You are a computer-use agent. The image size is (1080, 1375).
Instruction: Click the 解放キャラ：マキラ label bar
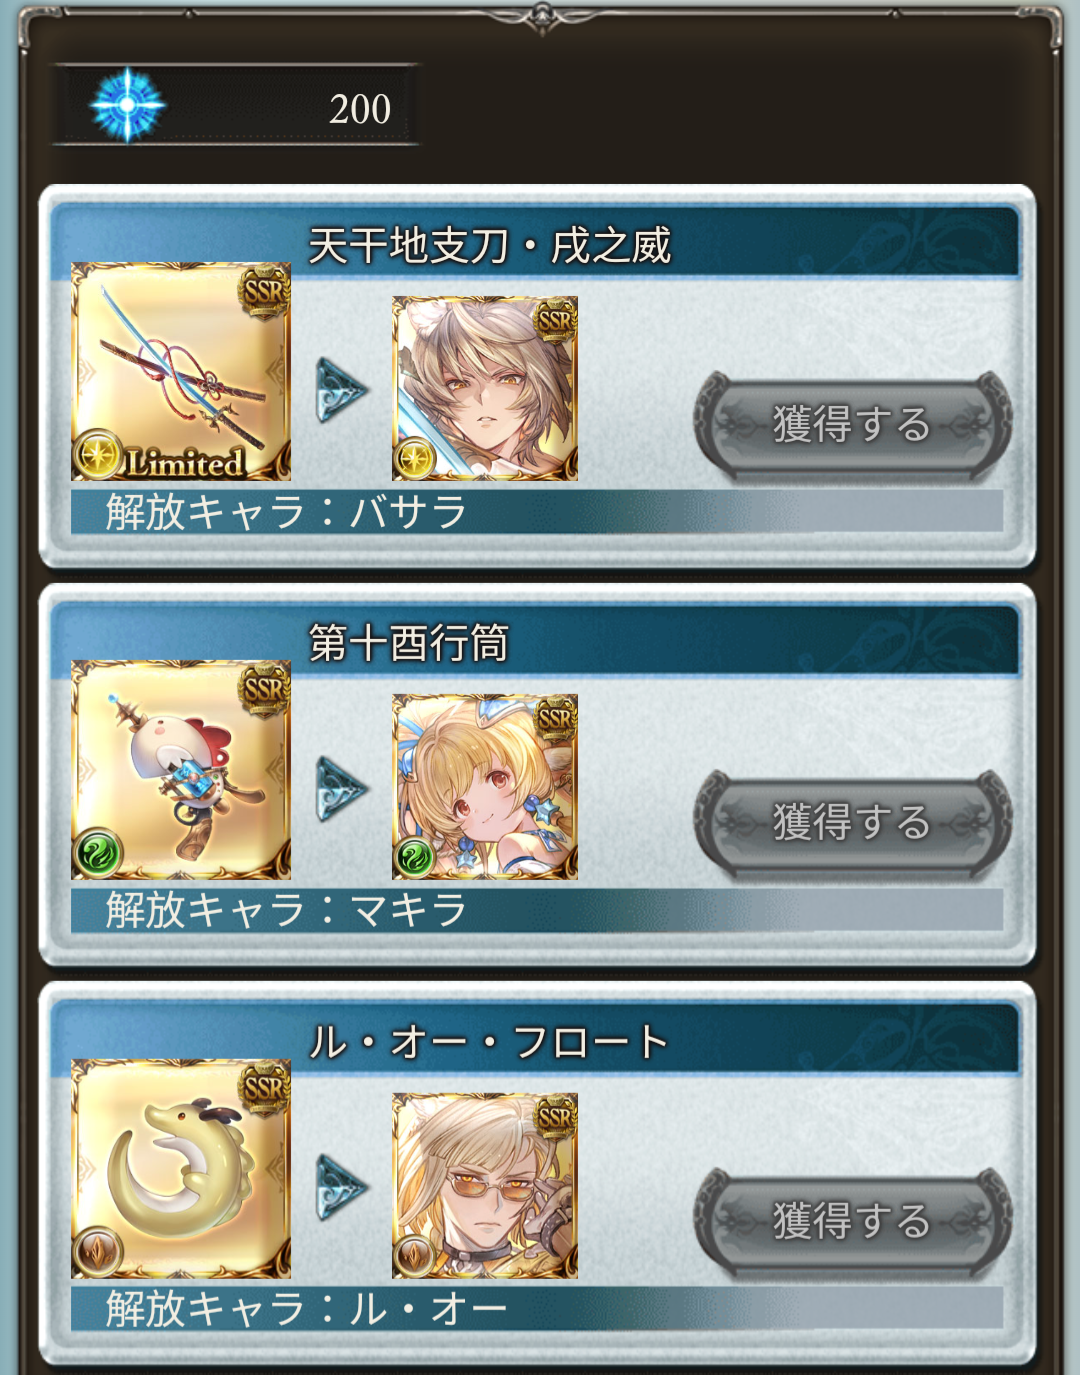coord(537,910)
